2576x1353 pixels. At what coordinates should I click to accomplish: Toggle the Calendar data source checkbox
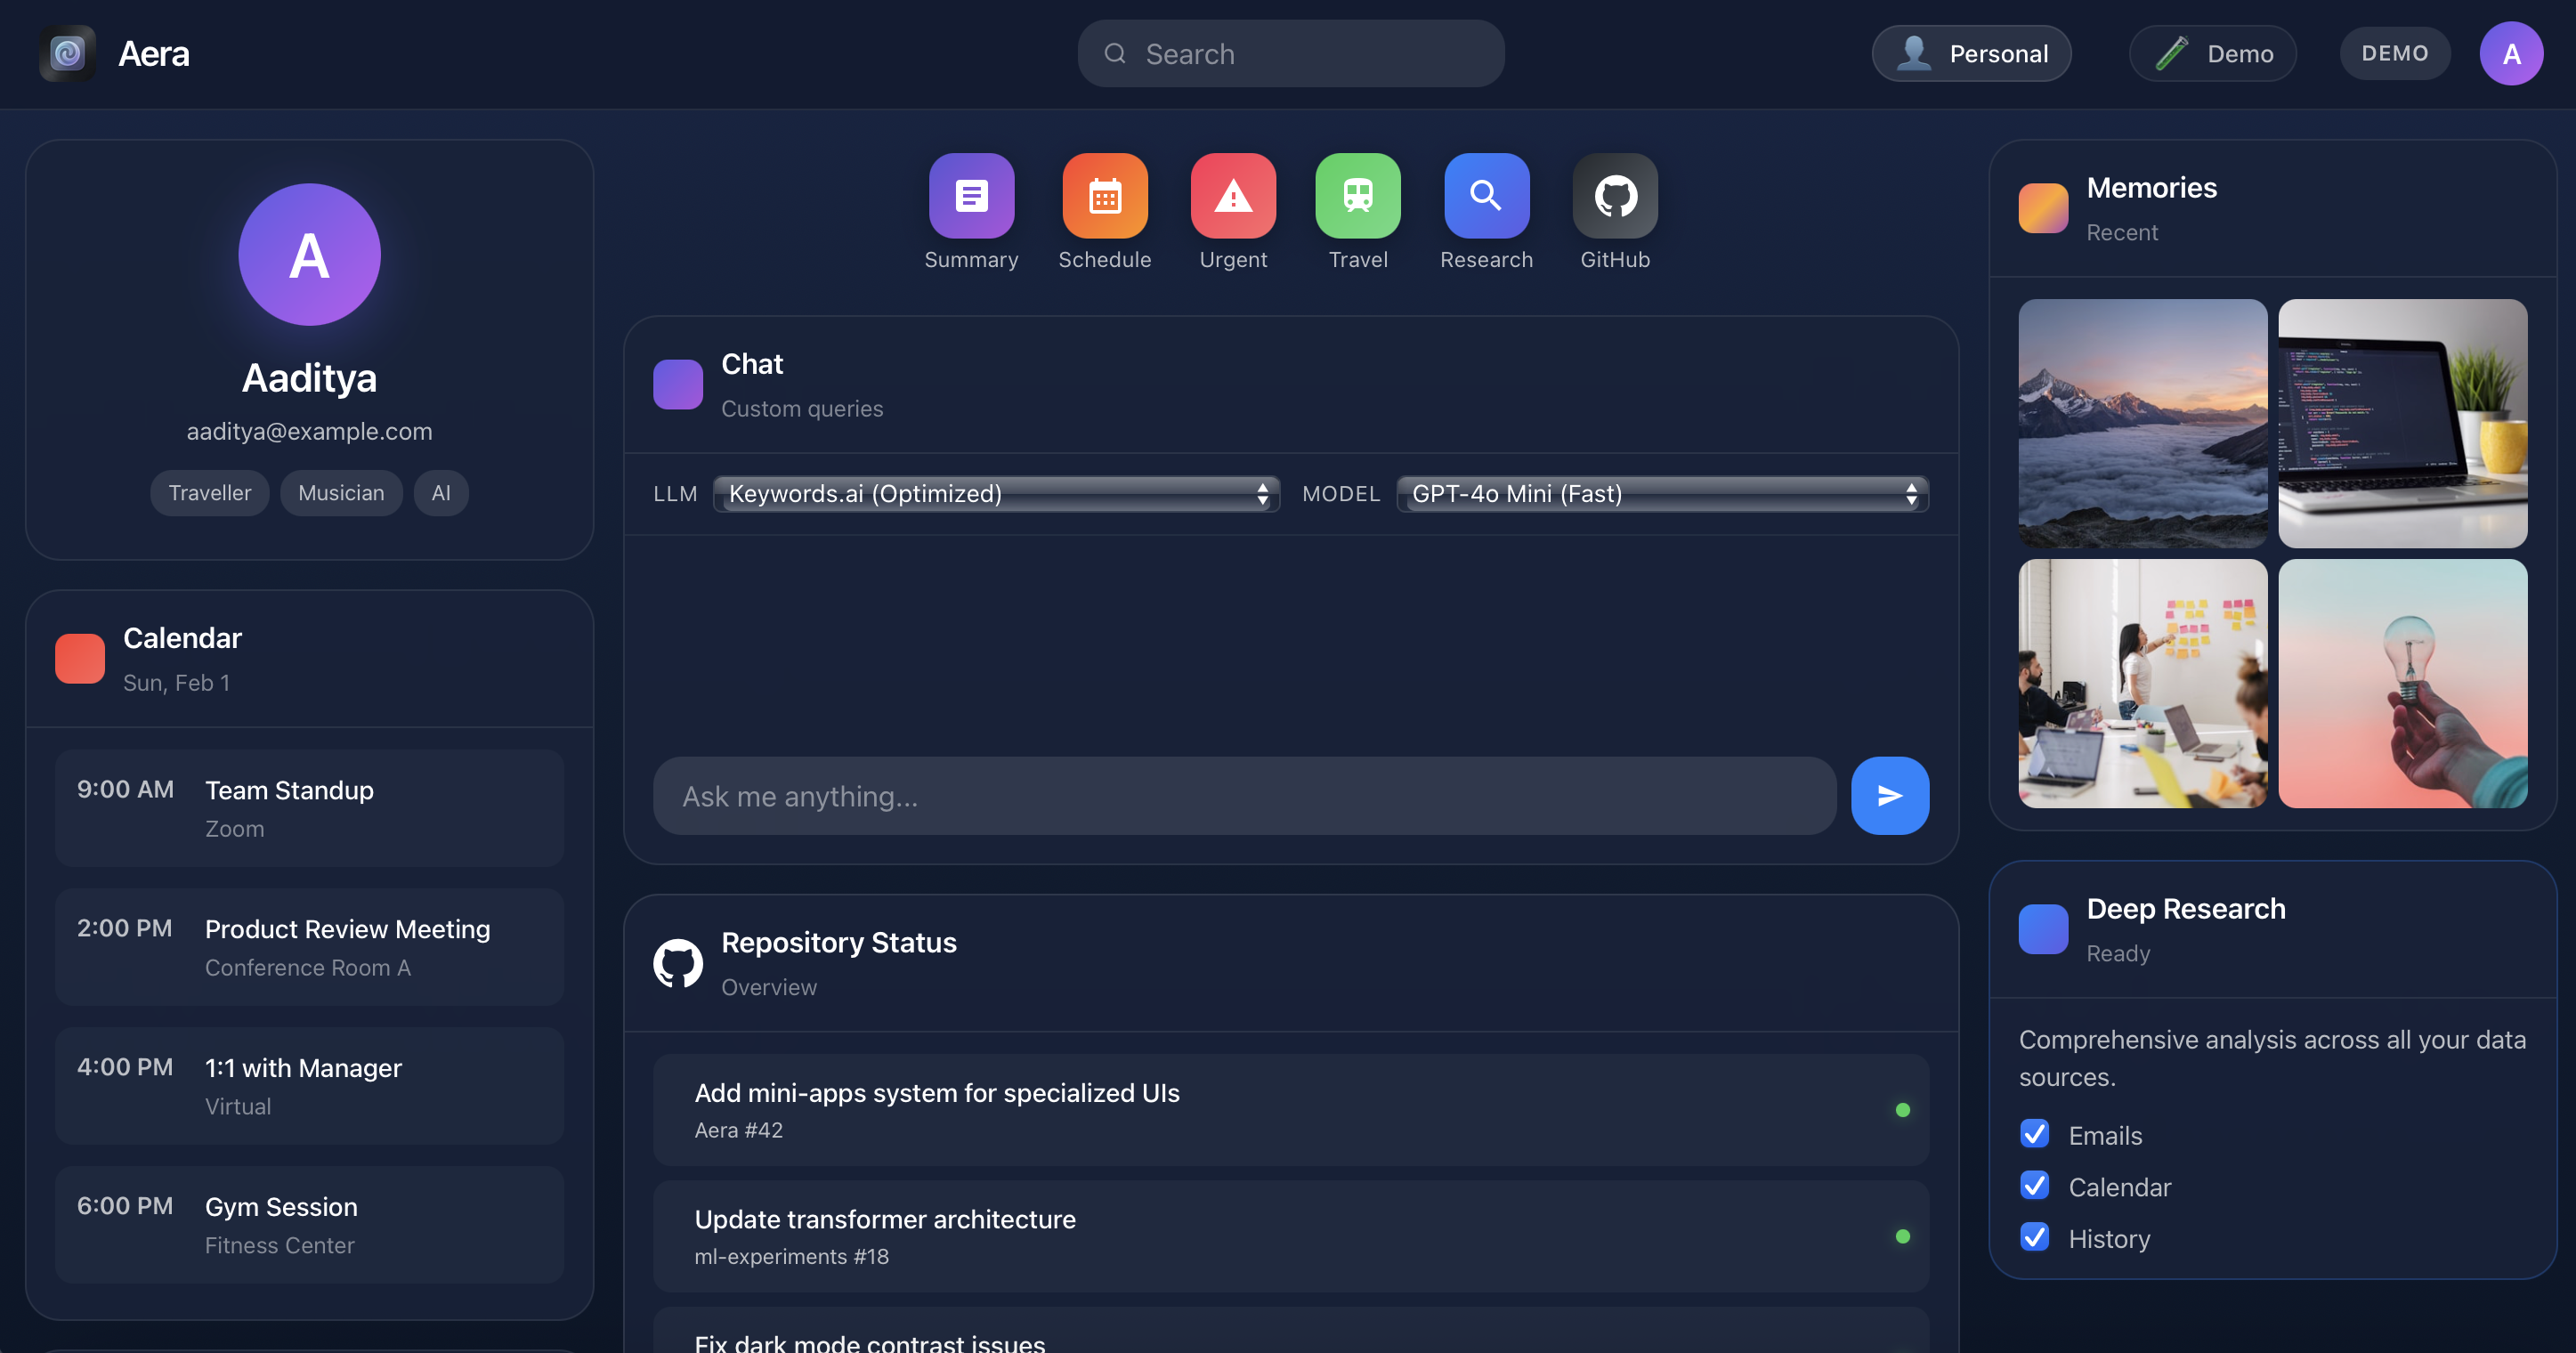click(x=2034, y=1186)
